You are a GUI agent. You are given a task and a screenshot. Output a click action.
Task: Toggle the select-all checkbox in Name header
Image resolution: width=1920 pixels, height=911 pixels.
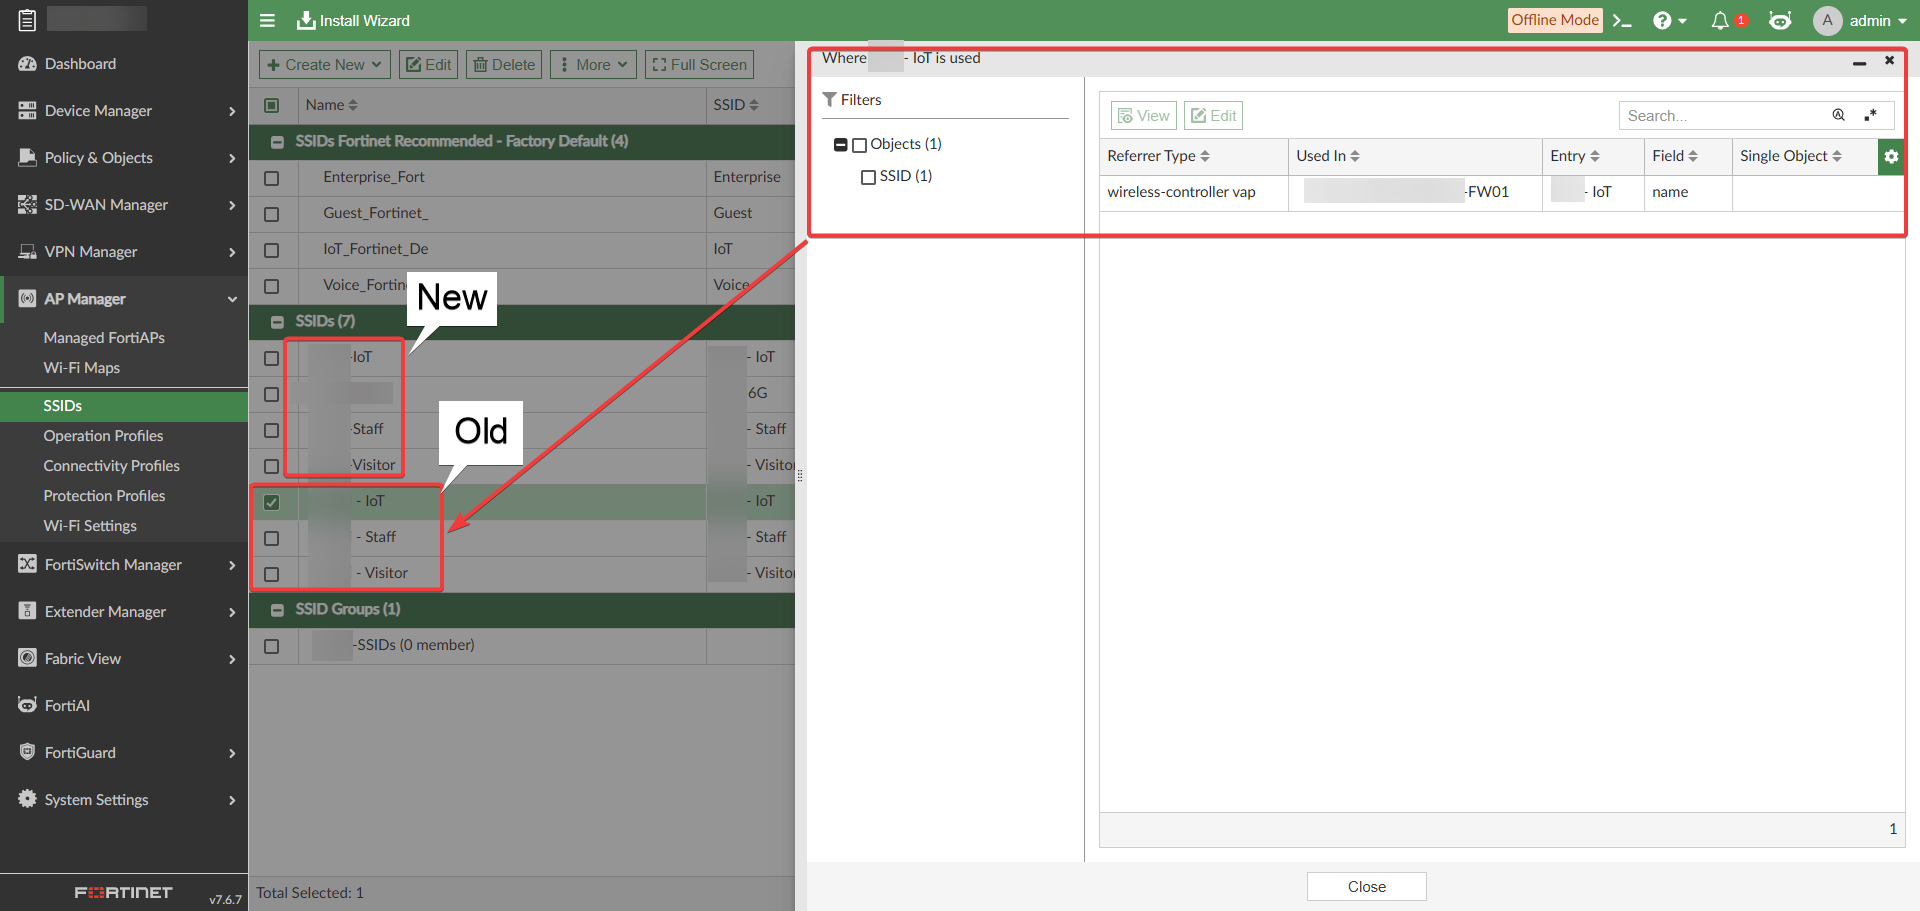tap(271, 105)
